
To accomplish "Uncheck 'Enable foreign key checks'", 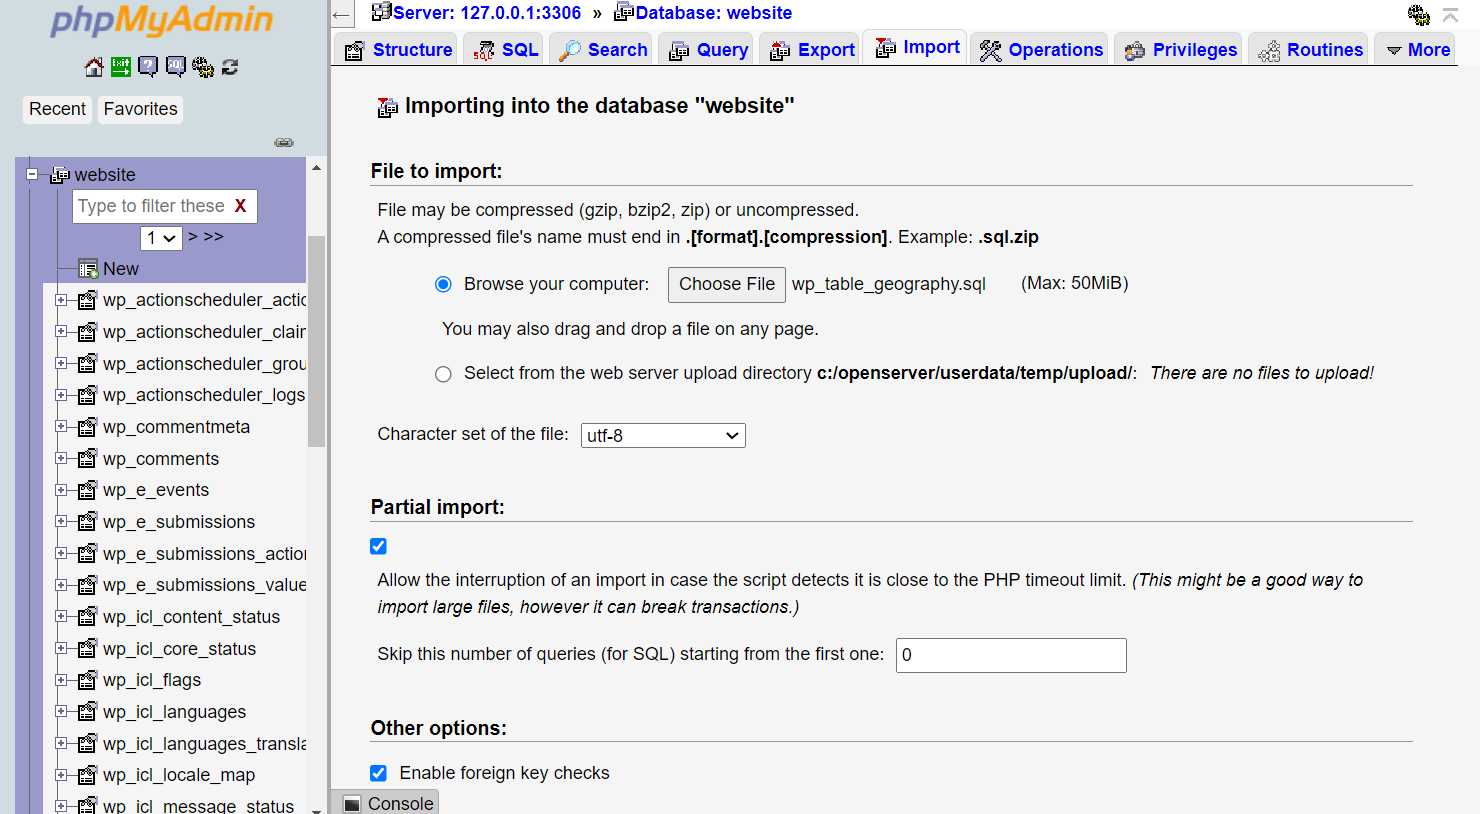I will tap(378, 773).
